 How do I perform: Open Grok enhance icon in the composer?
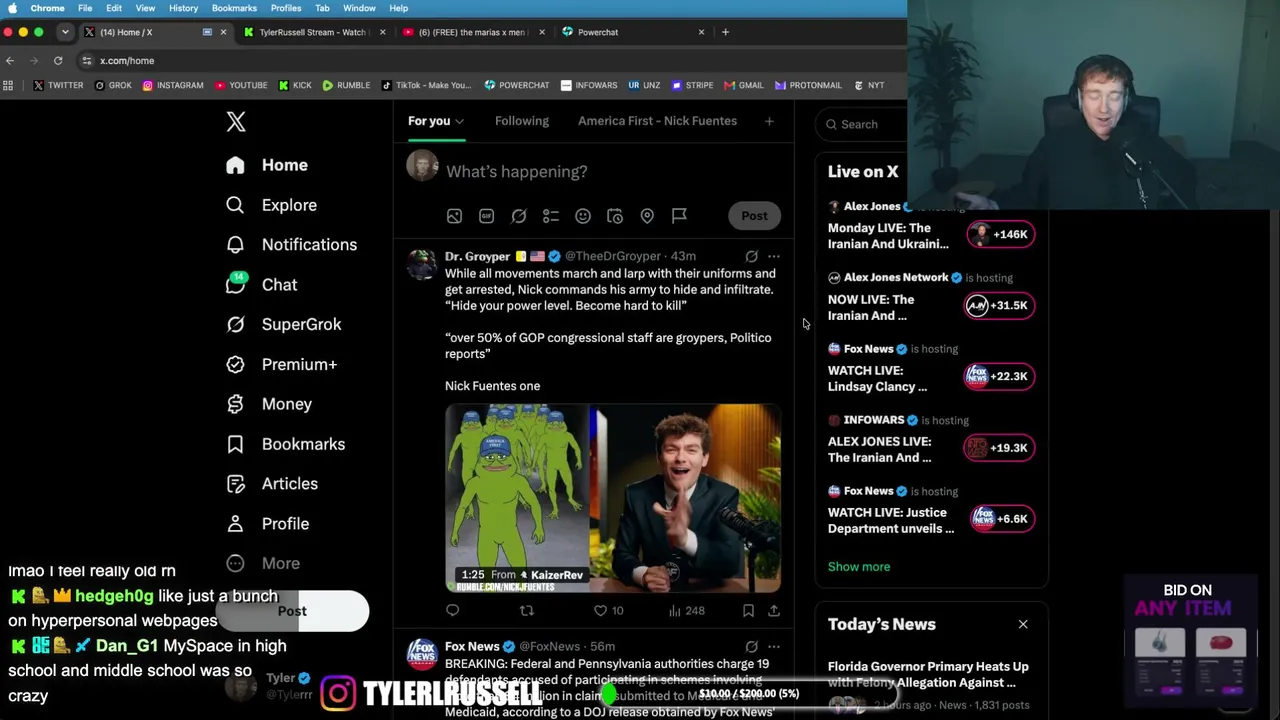click(x=519, y=216)
